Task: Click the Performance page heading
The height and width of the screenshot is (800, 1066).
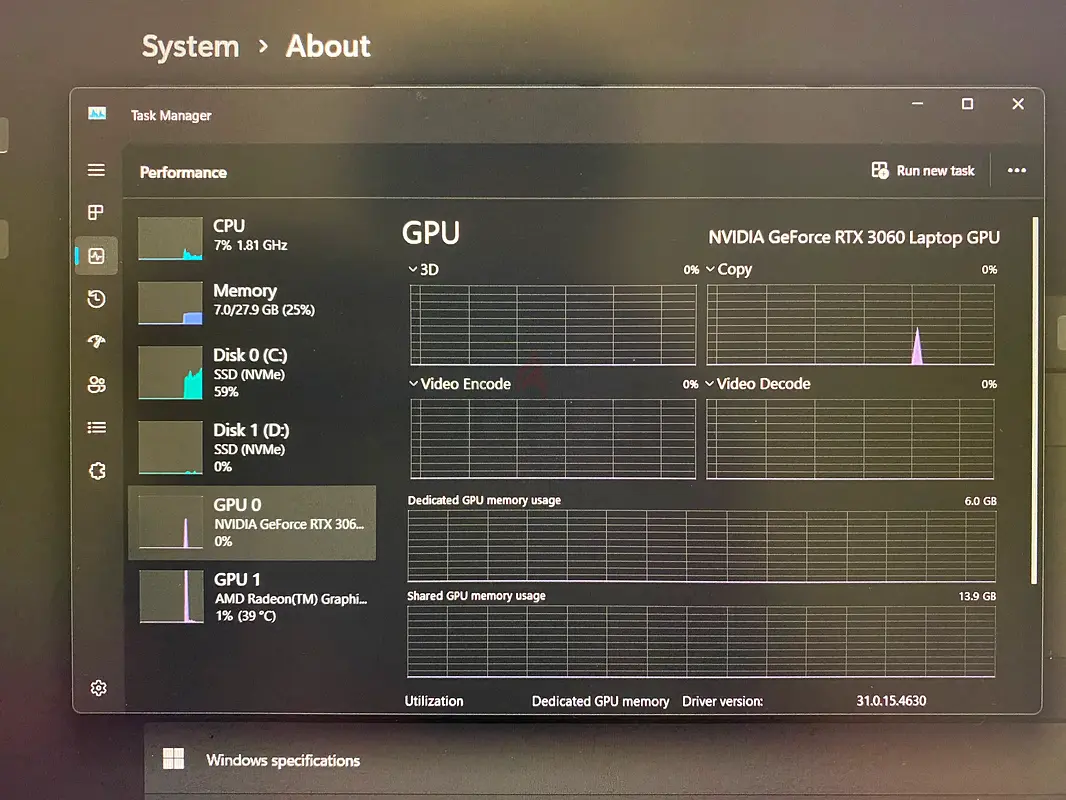Action: click(x=183, y=173)
